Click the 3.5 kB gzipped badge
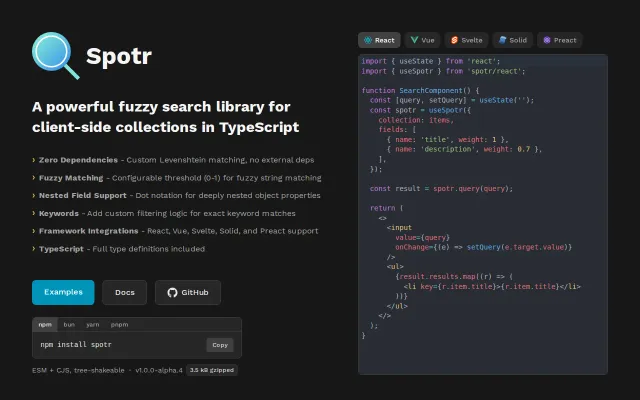This screenshot has width=640, height=400. click(212, 370)
